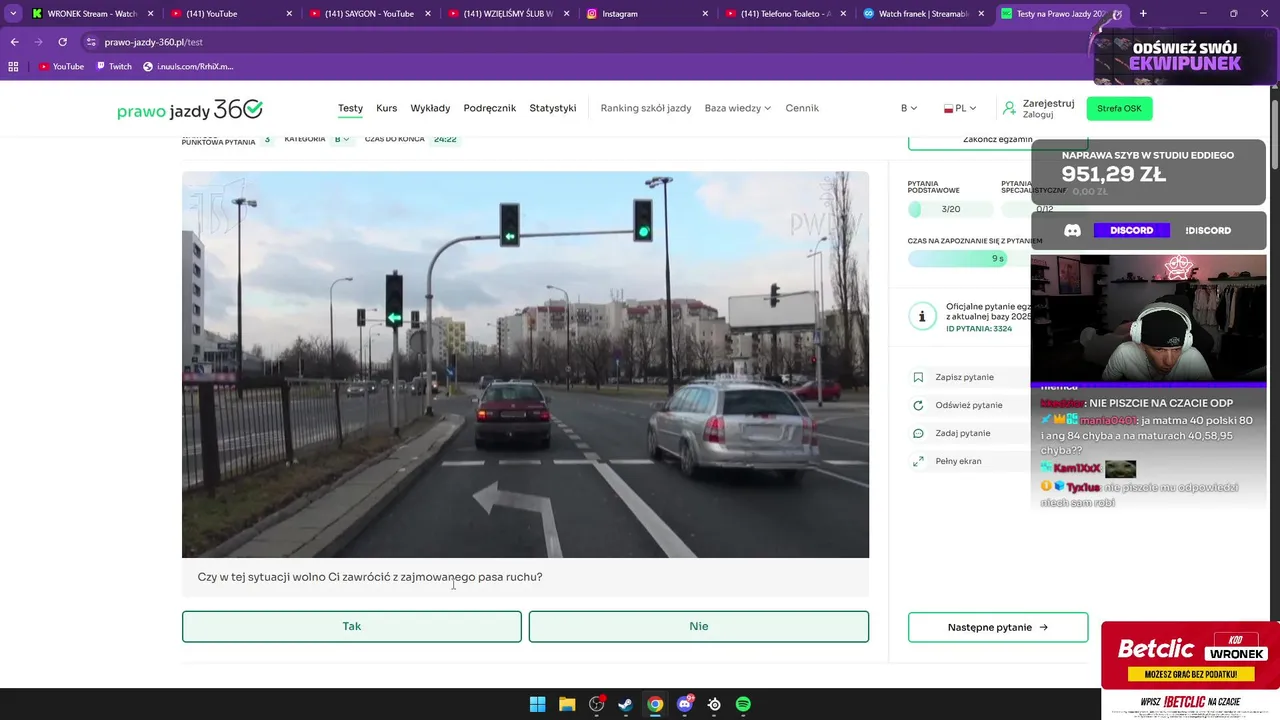1280x720 pixels.
Task: Click the refresh icon beside Odśwież pytanie
Action: (x=918, y=405)
